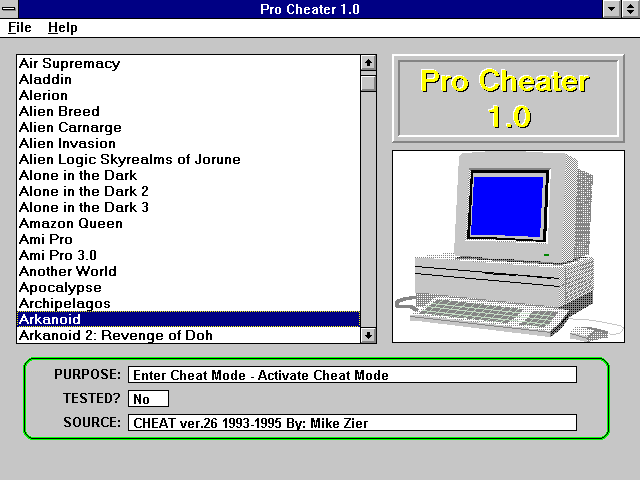
Task: Choose Alien Logic Skyrealms of Jorune
Action: pyautogui.click(x=129, y=159)
